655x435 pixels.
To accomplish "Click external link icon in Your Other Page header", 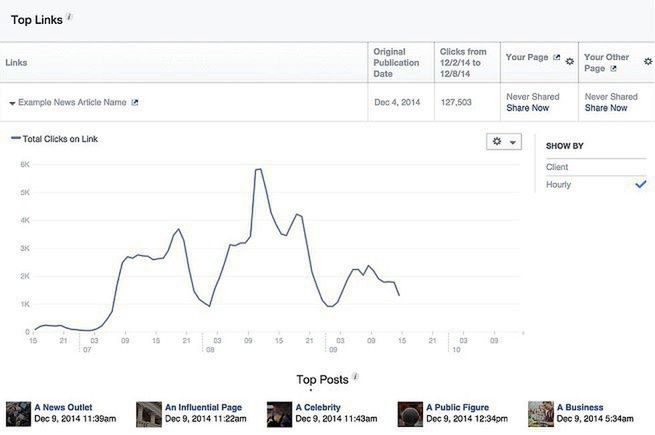I will (614, 68).
